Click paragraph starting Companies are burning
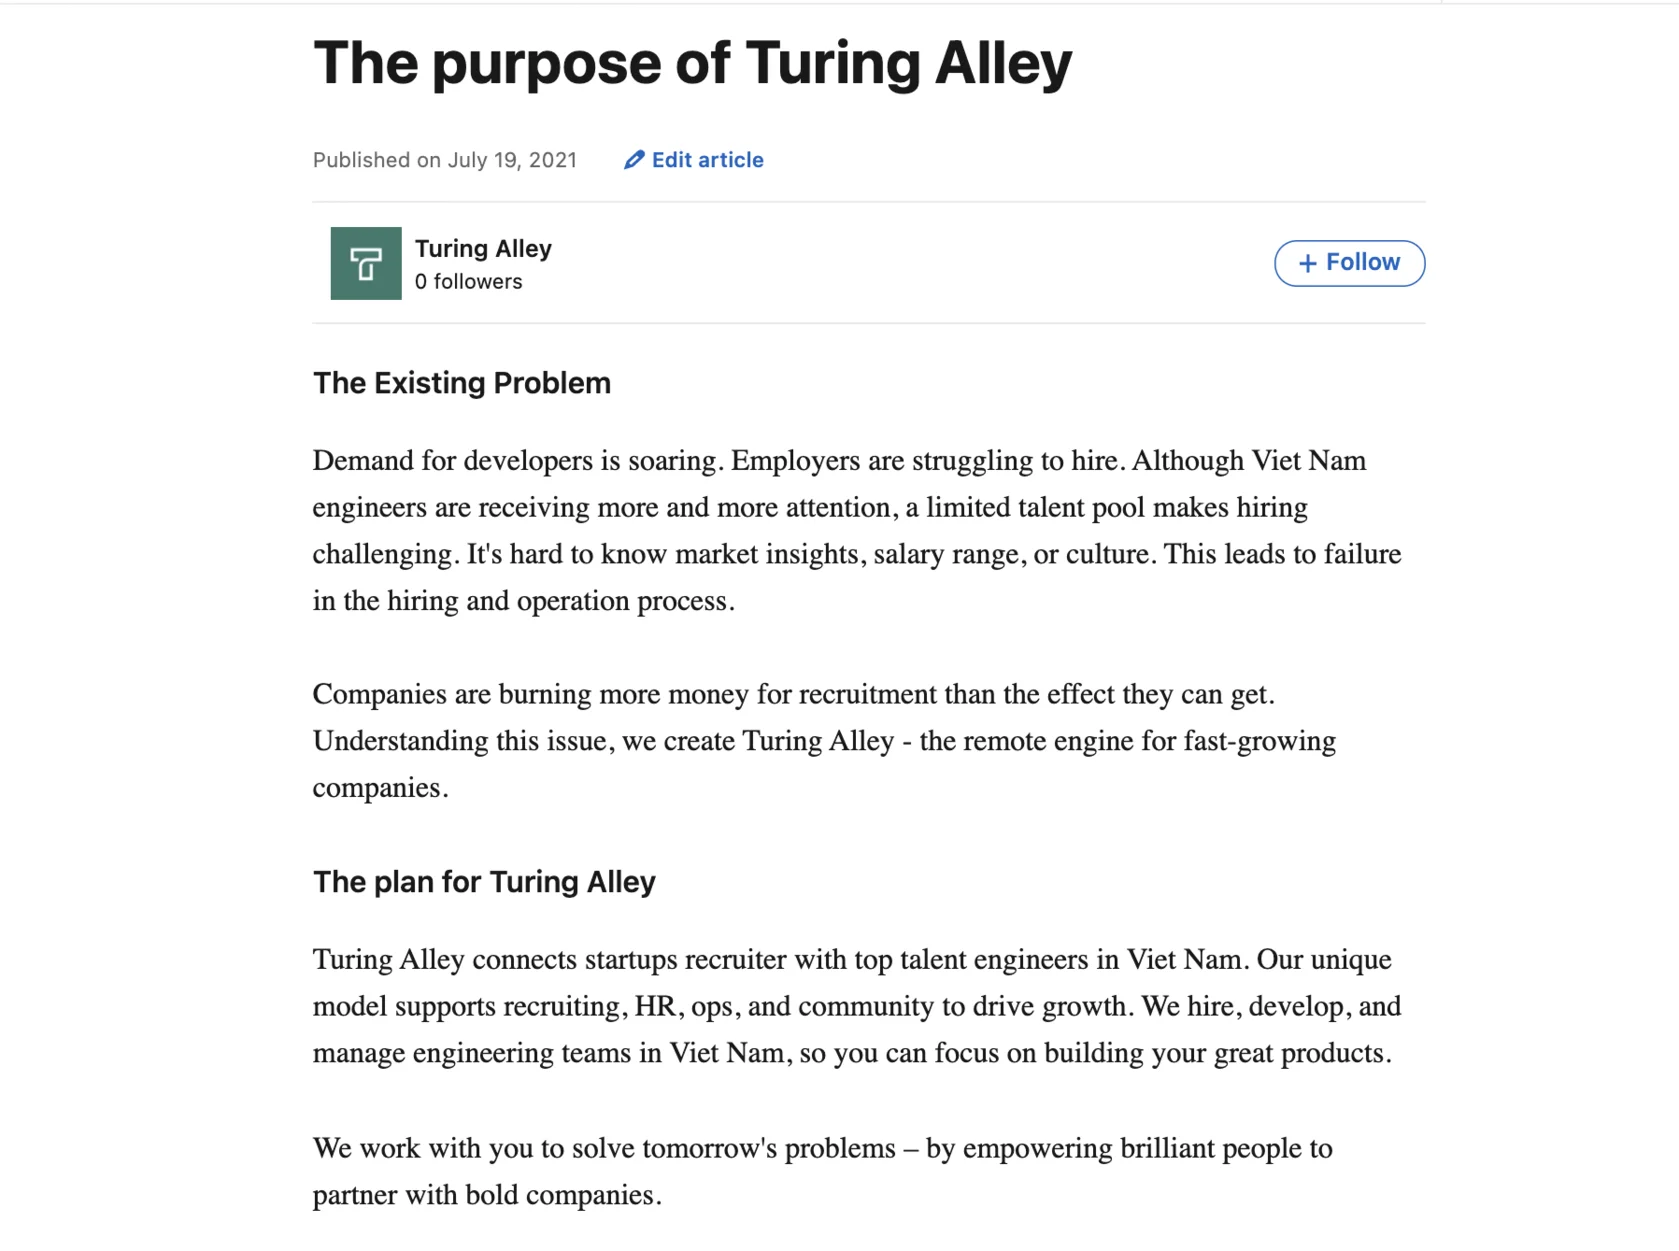Image resolution: width=1679 pixels, height=1251 pixels. (825, 741)
